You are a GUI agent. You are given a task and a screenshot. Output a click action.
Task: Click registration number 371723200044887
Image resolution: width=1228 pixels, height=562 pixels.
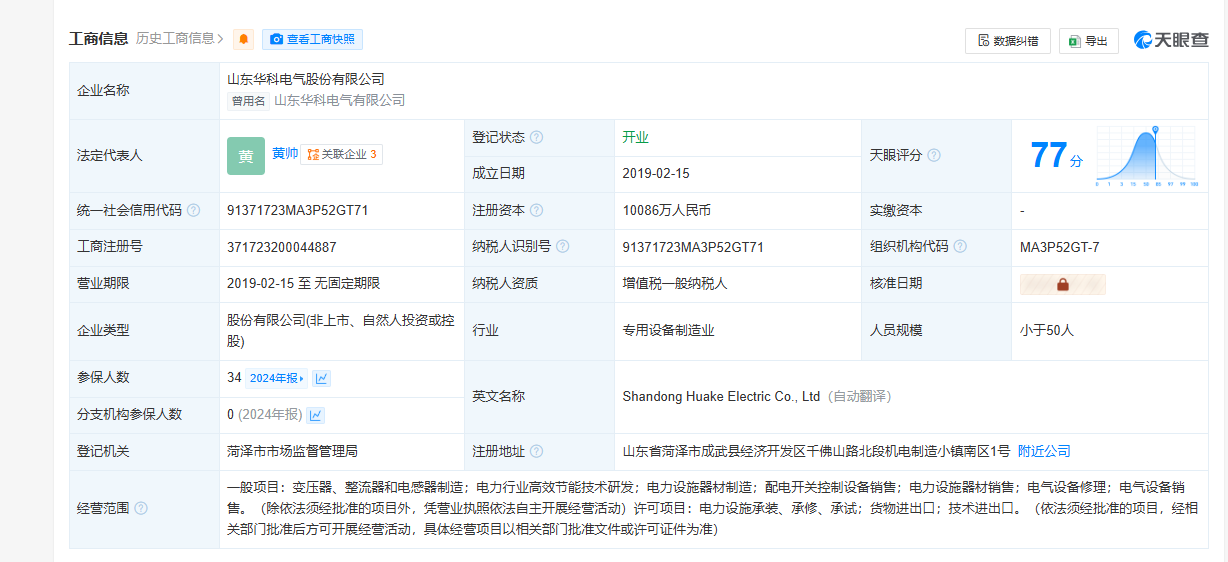coord(282,247)
